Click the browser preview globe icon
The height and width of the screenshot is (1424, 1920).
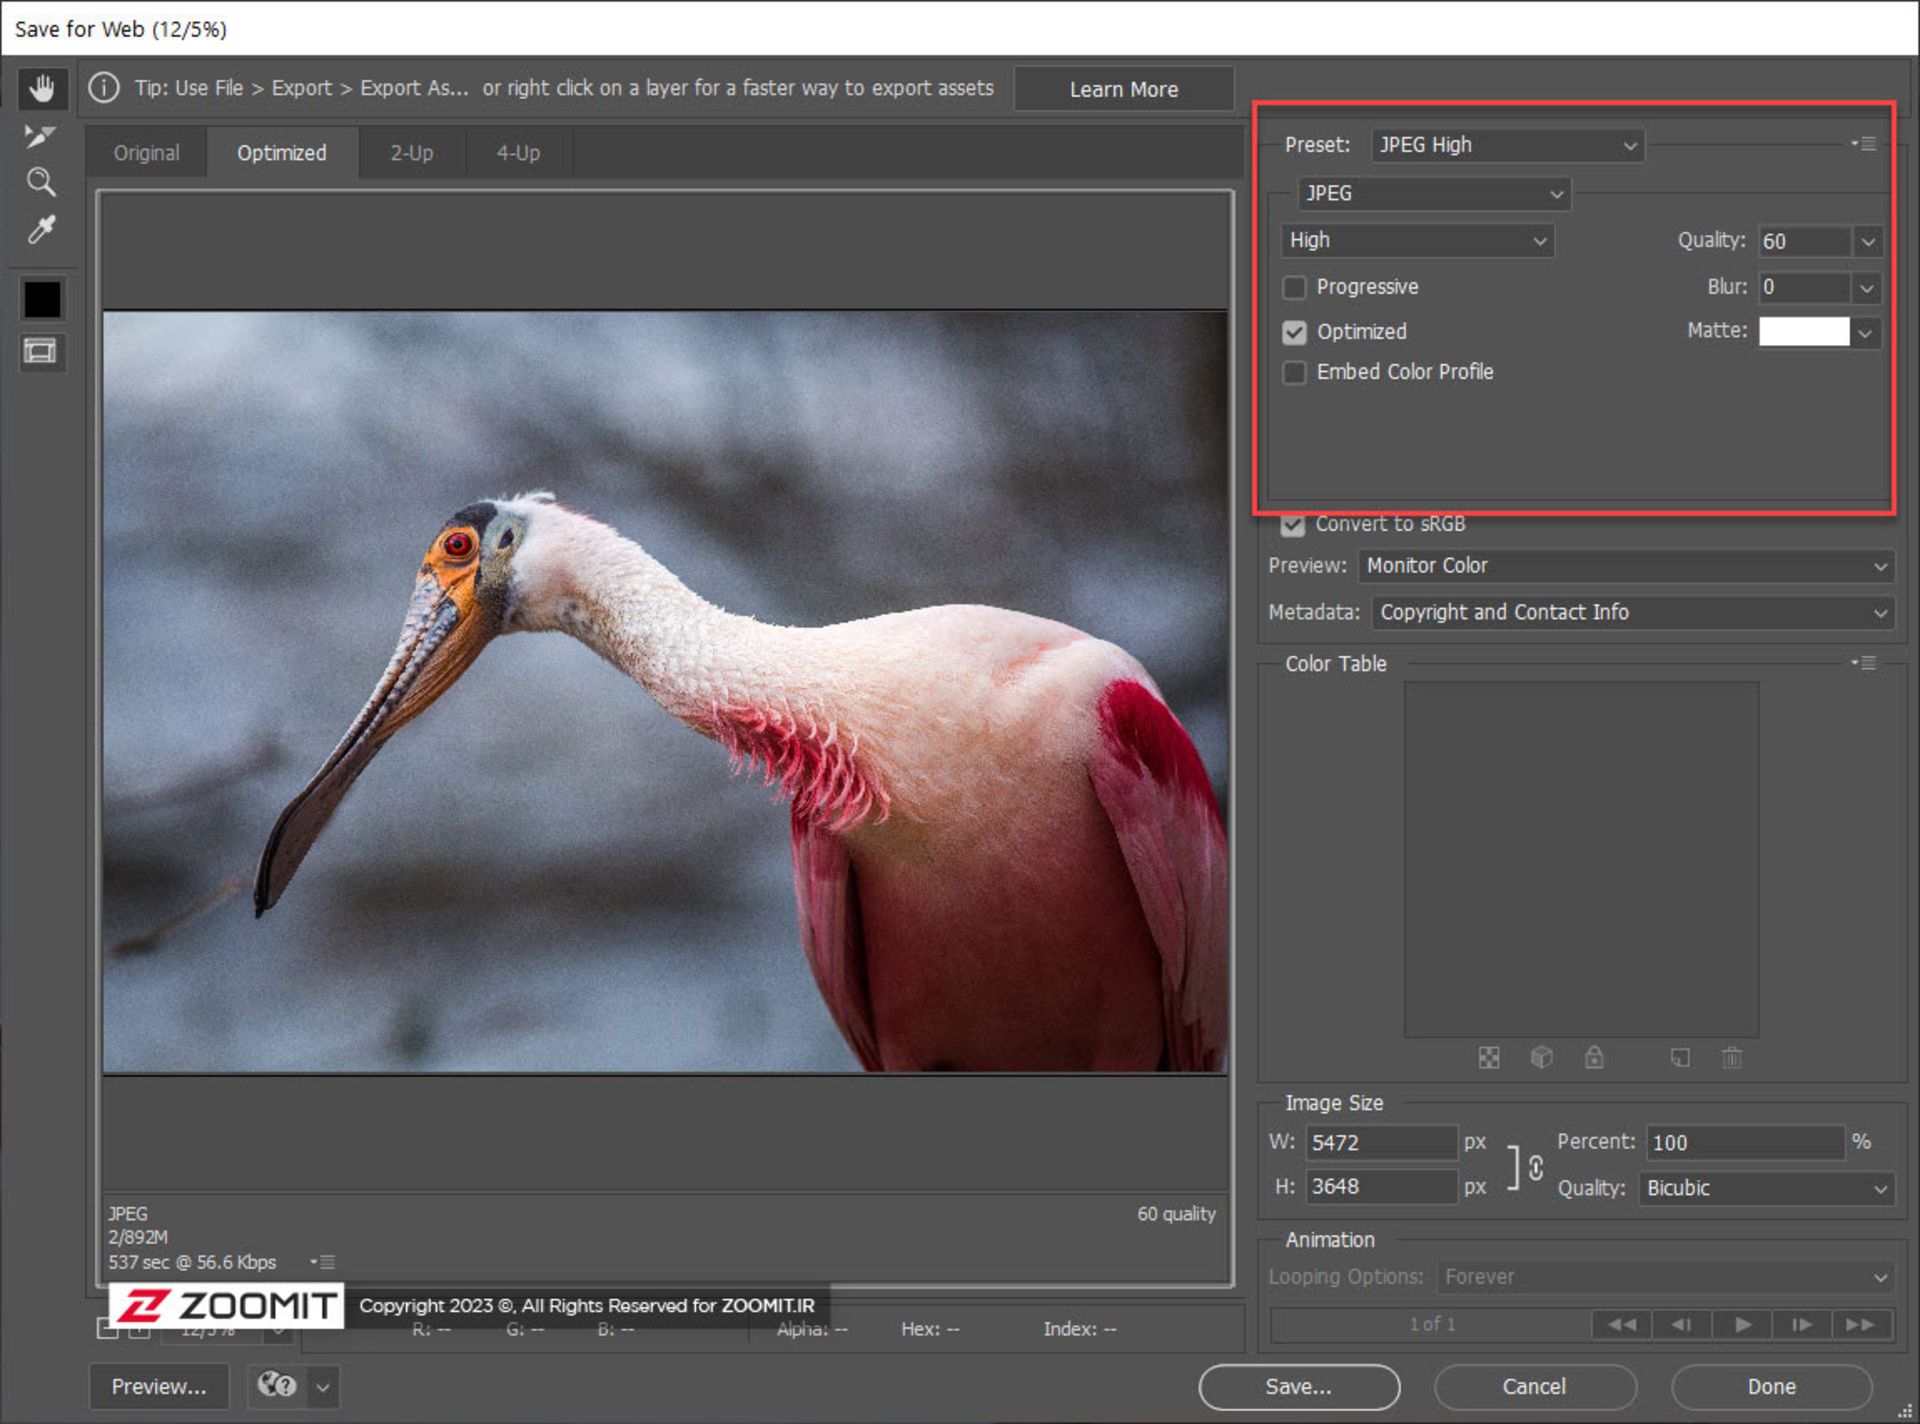[x=276, y=1385]
